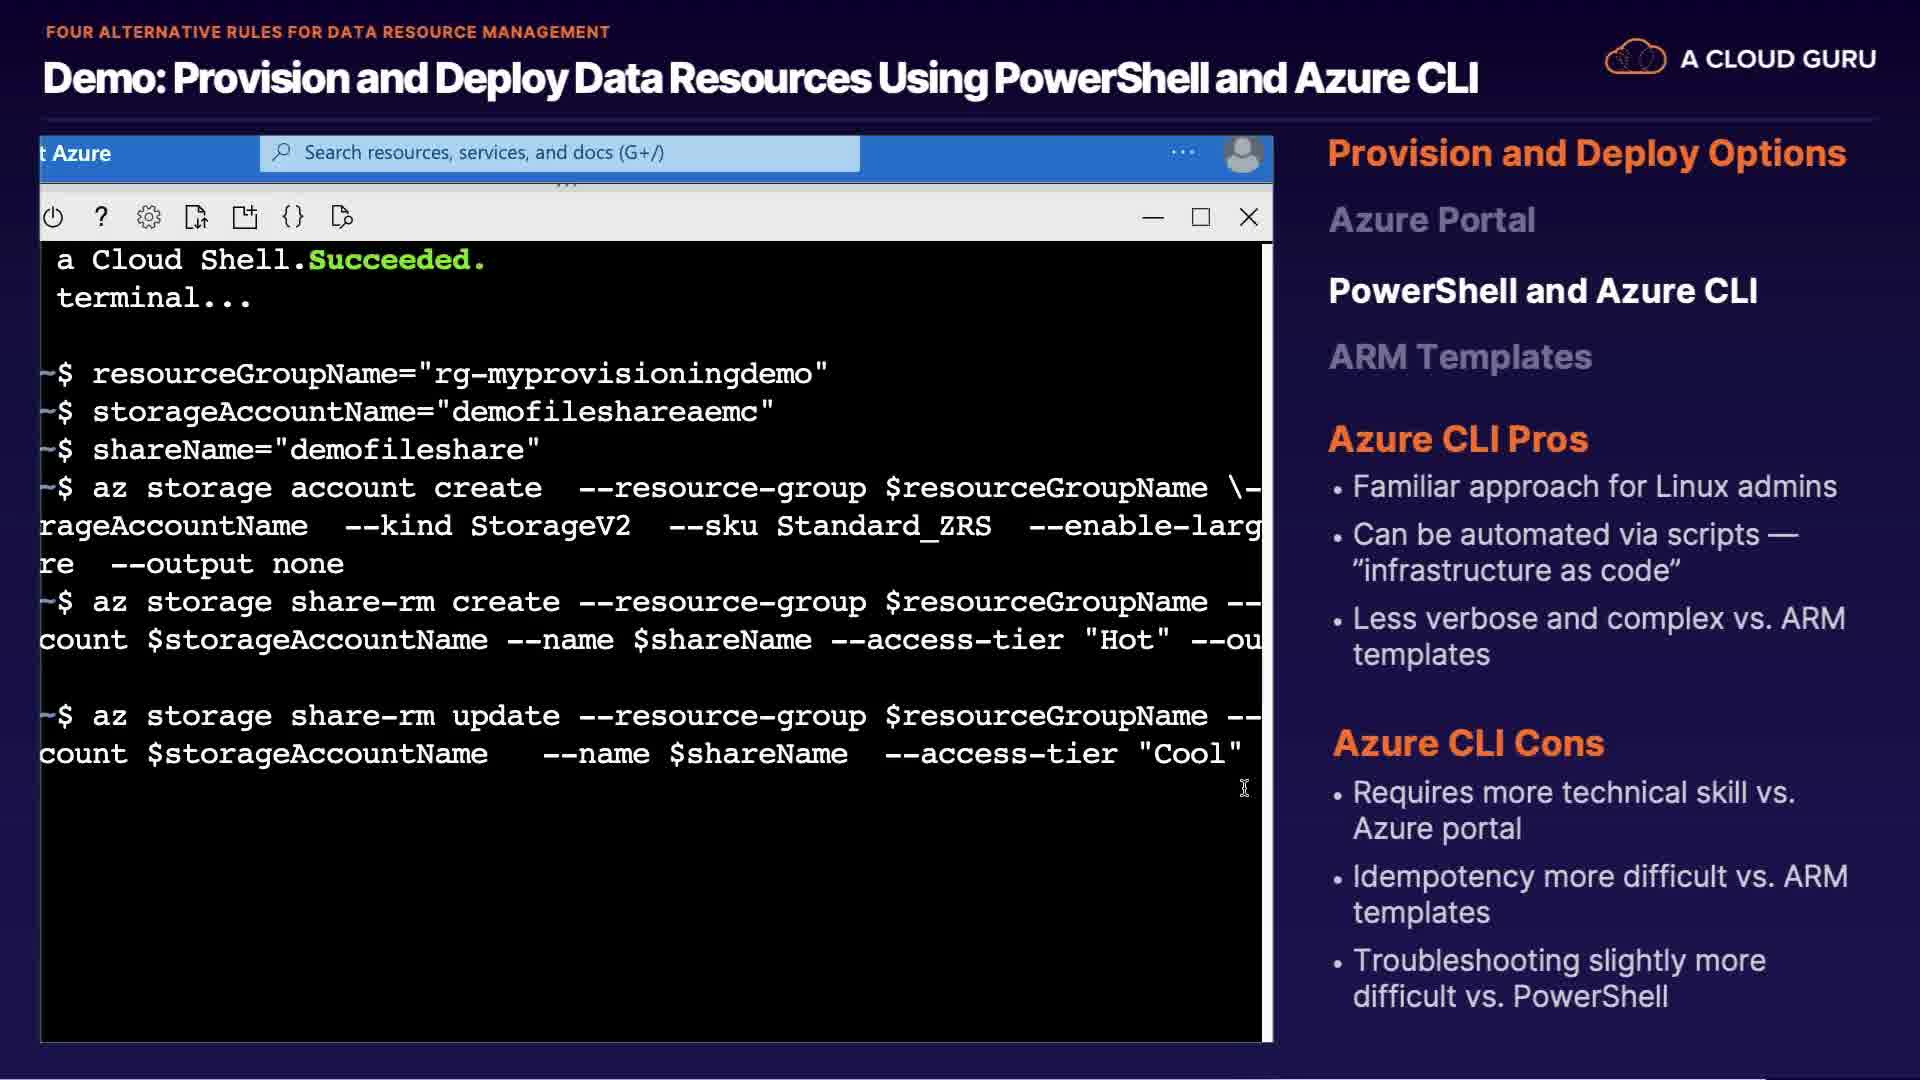The height and width of the screenshot is (1080, 1920).
Task: Maximize the Cloud Shell pane
Action: [x=1201, y=217]
